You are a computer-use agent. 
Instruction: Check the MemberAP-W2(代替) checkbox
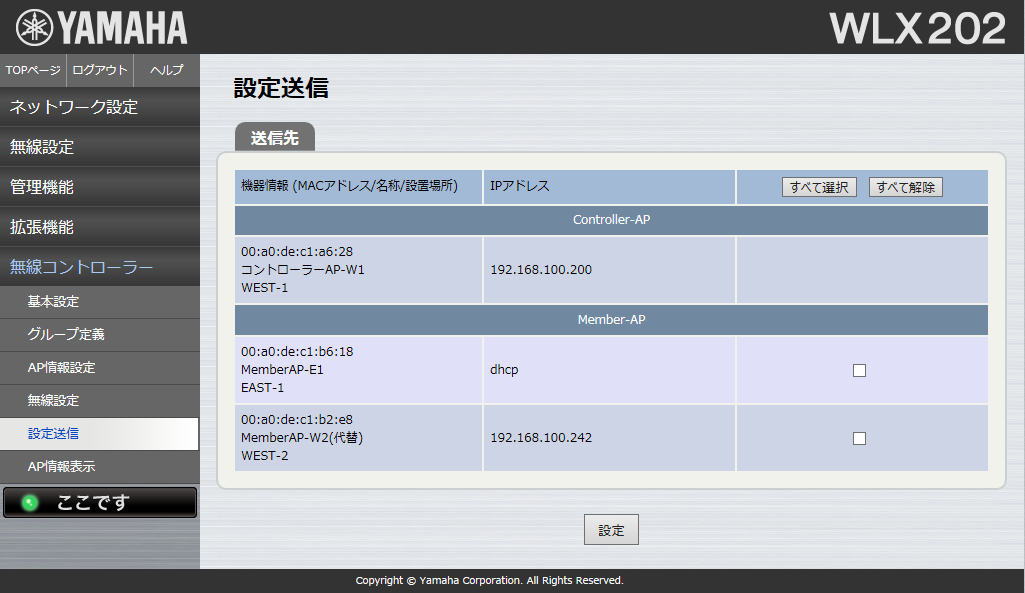coord(859,438)
